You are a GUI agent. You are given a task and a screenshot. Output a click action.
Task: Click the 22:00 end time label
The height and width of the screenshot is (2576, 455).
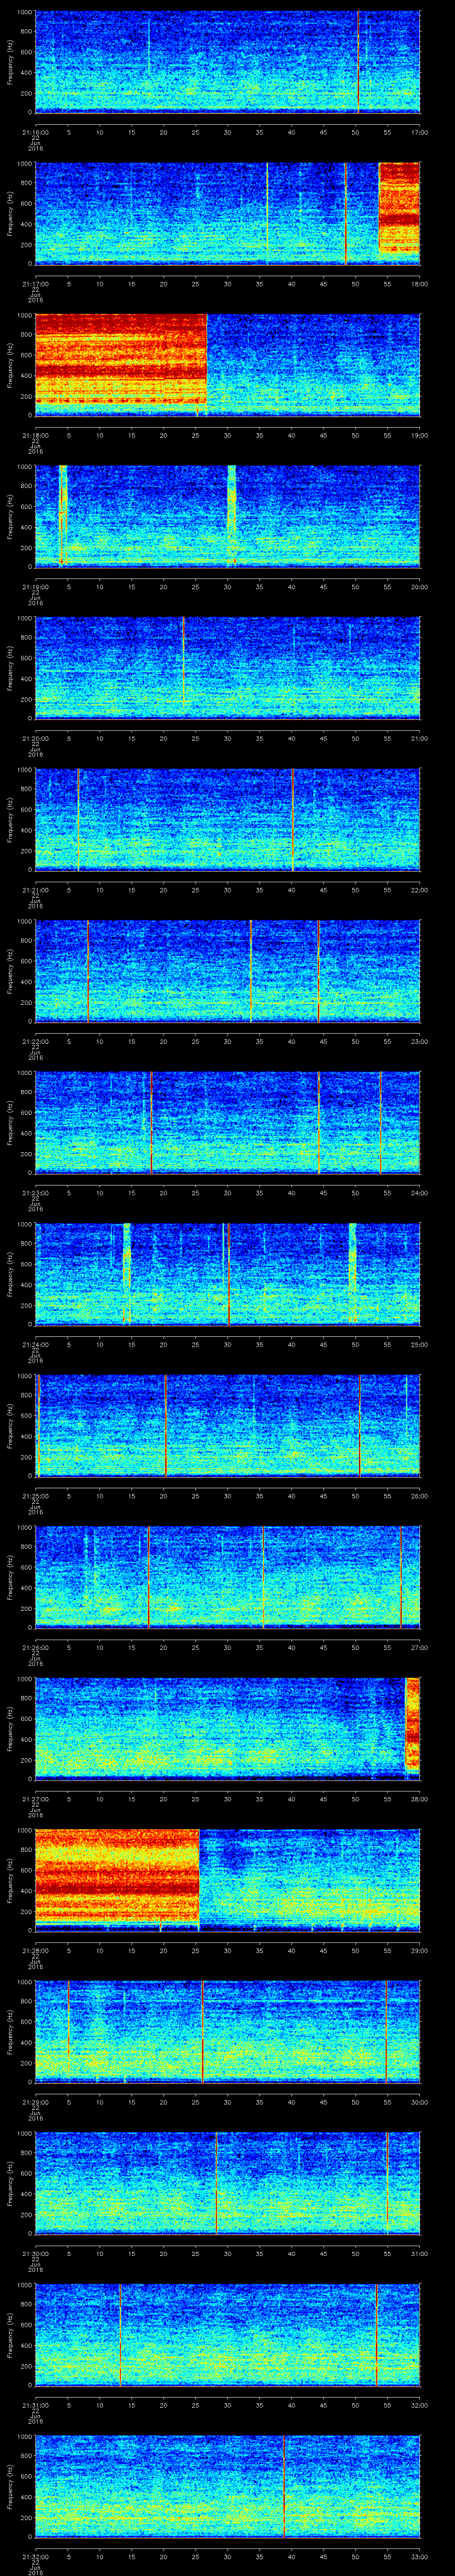tap(419, 890)
